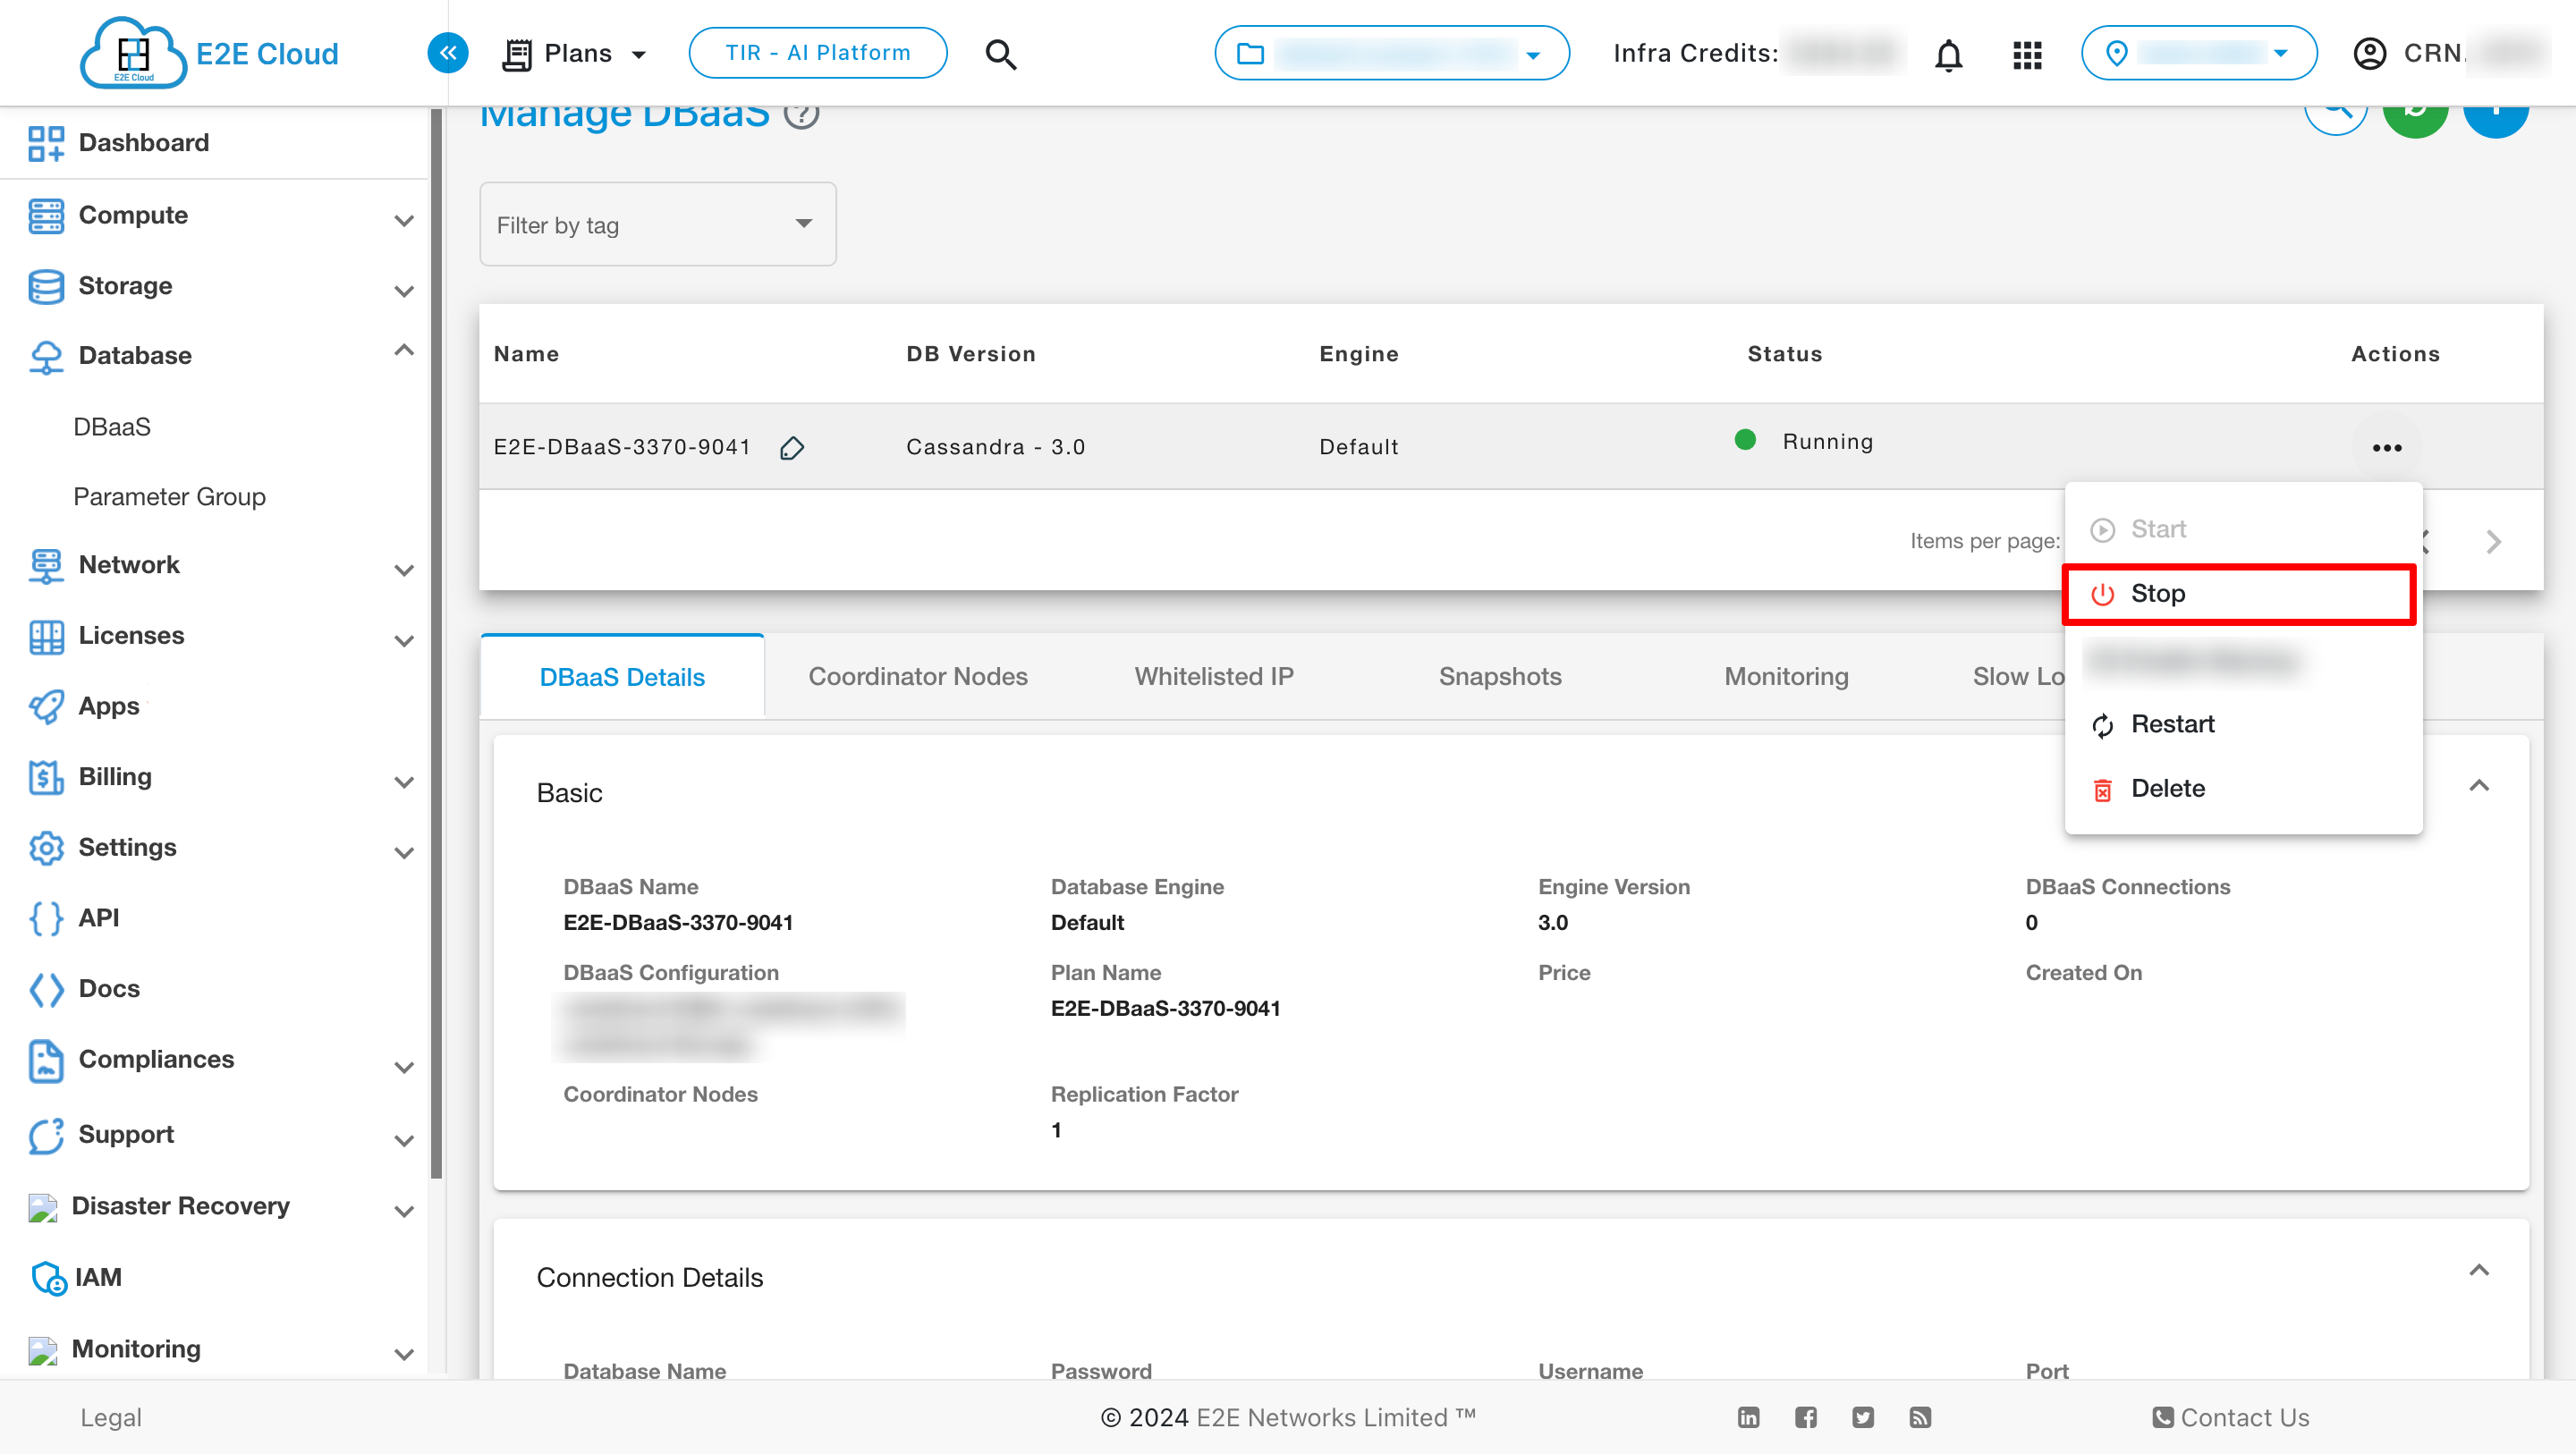Expand the Monitoring sidebar section
Viewport: 2576px width, 1454px height.
404,1354
